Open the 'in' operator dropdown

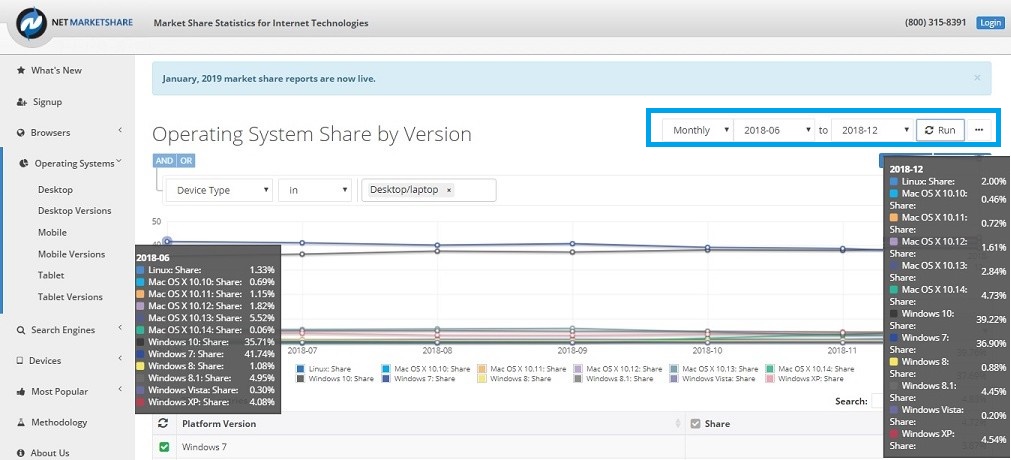point(315,190)
